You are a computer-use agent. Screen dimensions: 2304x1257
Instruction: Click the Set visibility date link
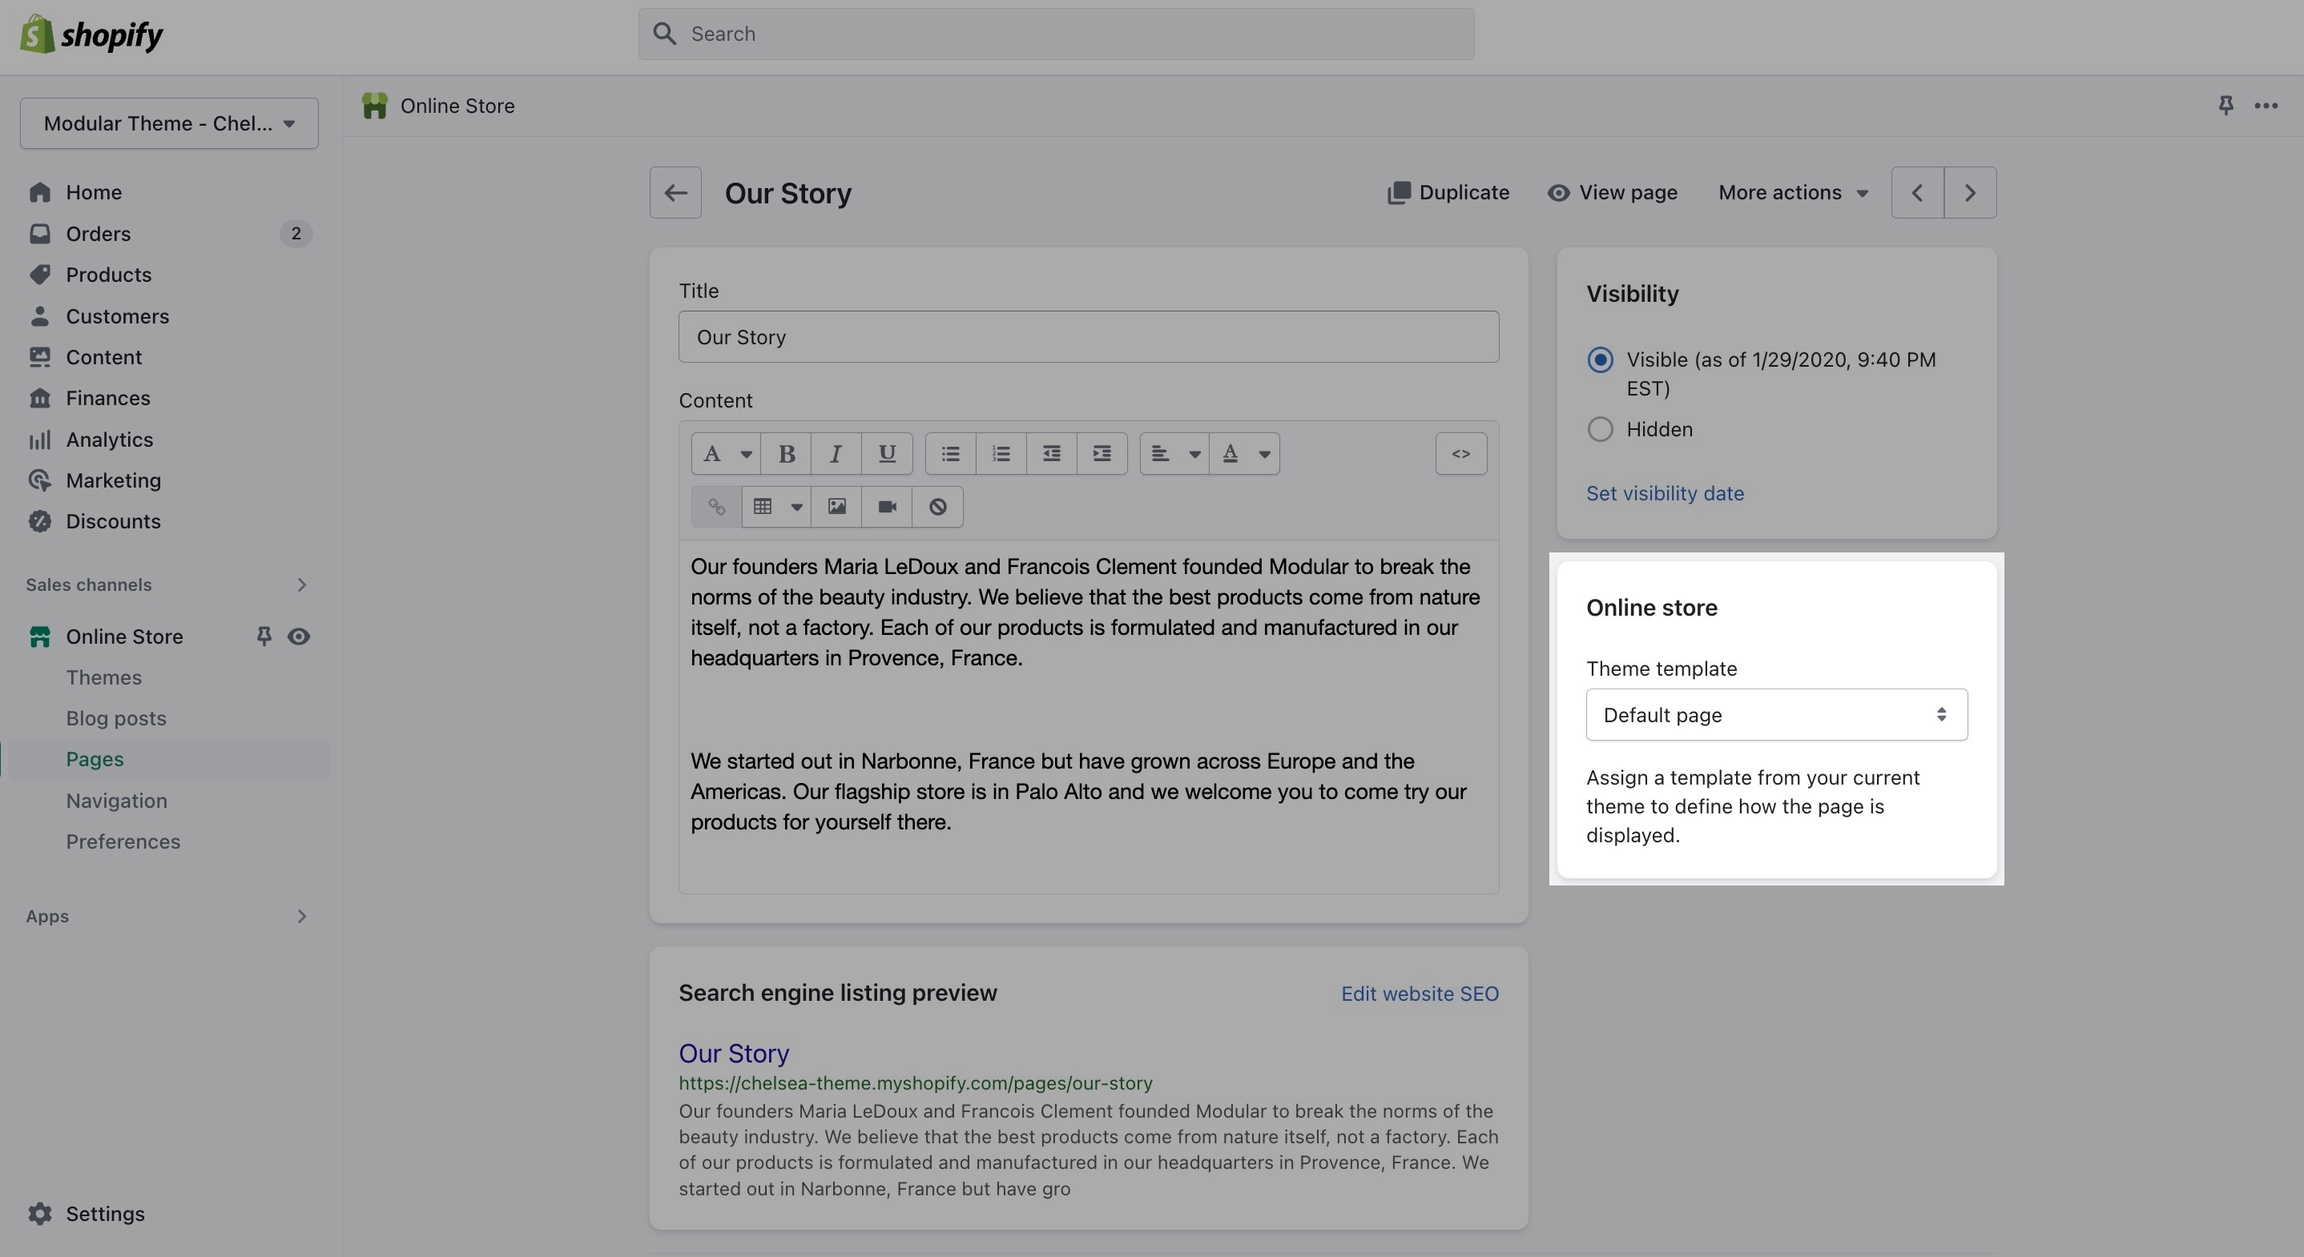pyautogui.click(x=1664, y=494)
